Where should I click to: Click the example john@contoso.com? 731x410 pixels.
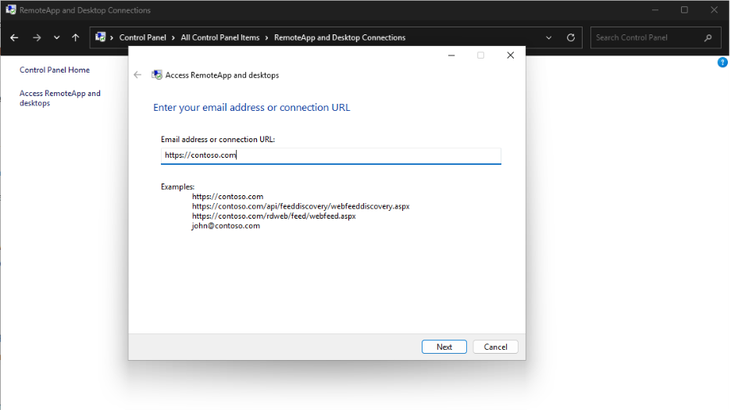pyautogui.click(x=226, y=226)
